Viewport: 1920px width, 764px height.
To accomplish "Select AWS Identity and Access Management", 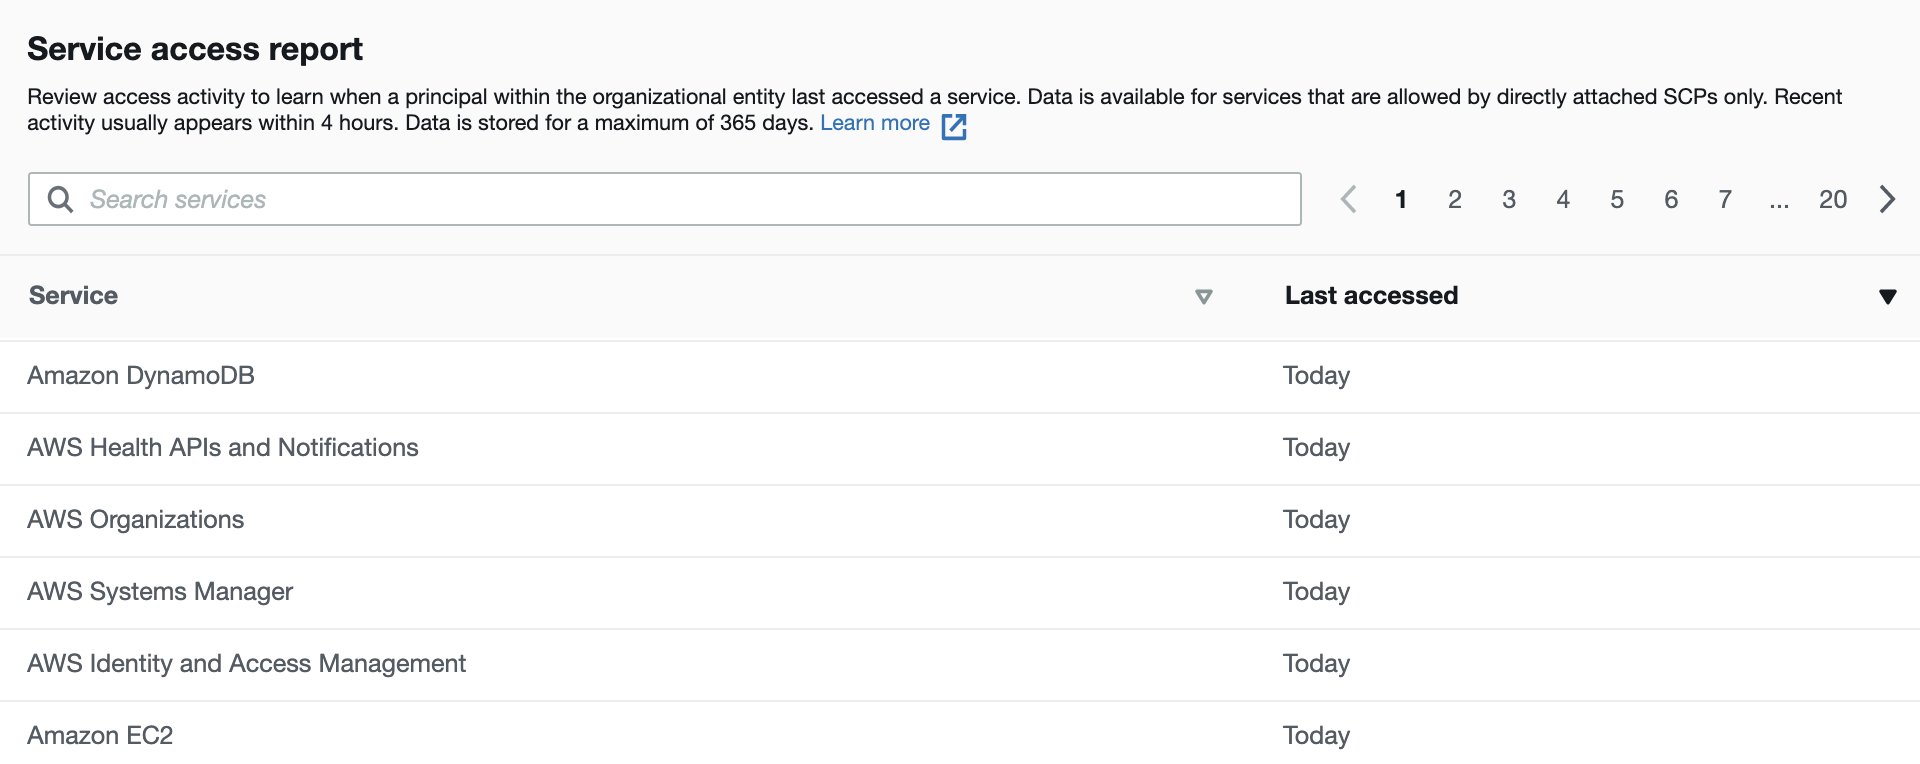I will pos(247,664).
